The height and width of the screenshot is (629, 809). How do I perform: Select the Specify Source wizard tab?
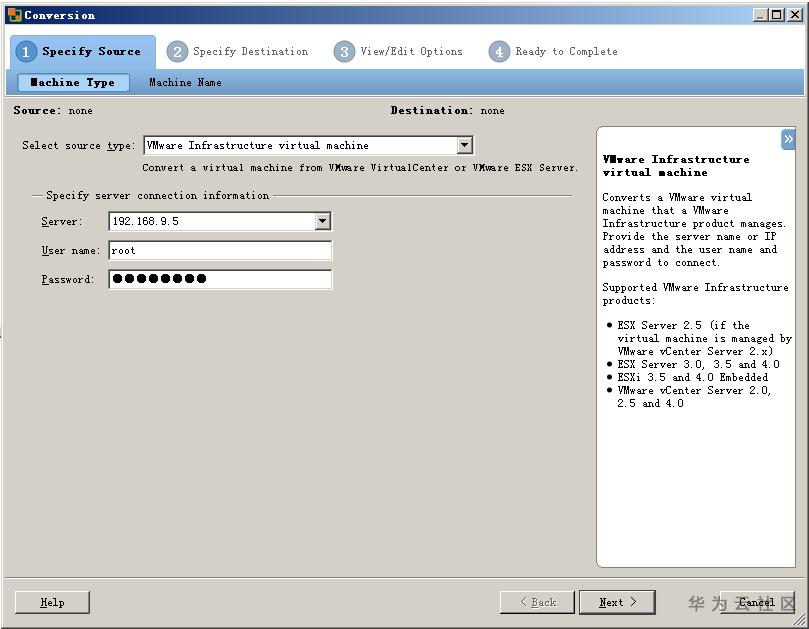pyautogui.click(x=83, y=52)
